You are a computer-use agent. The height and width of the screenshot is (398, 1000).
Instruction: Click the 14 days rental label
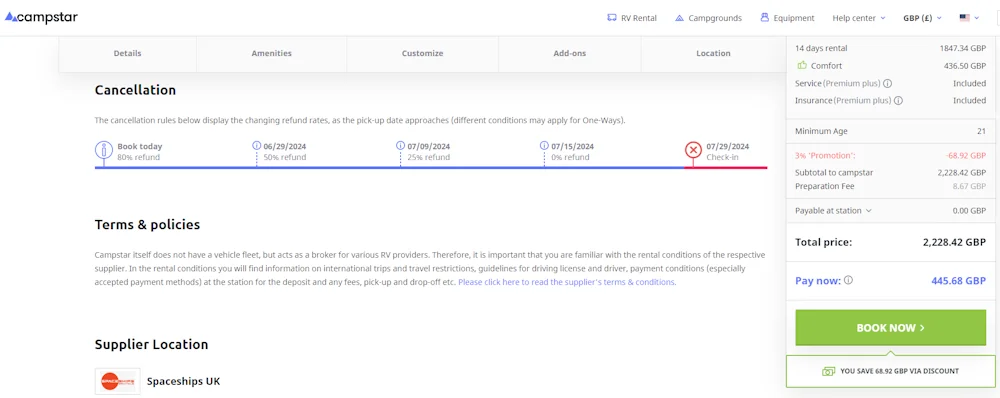[x=821, y=48]
